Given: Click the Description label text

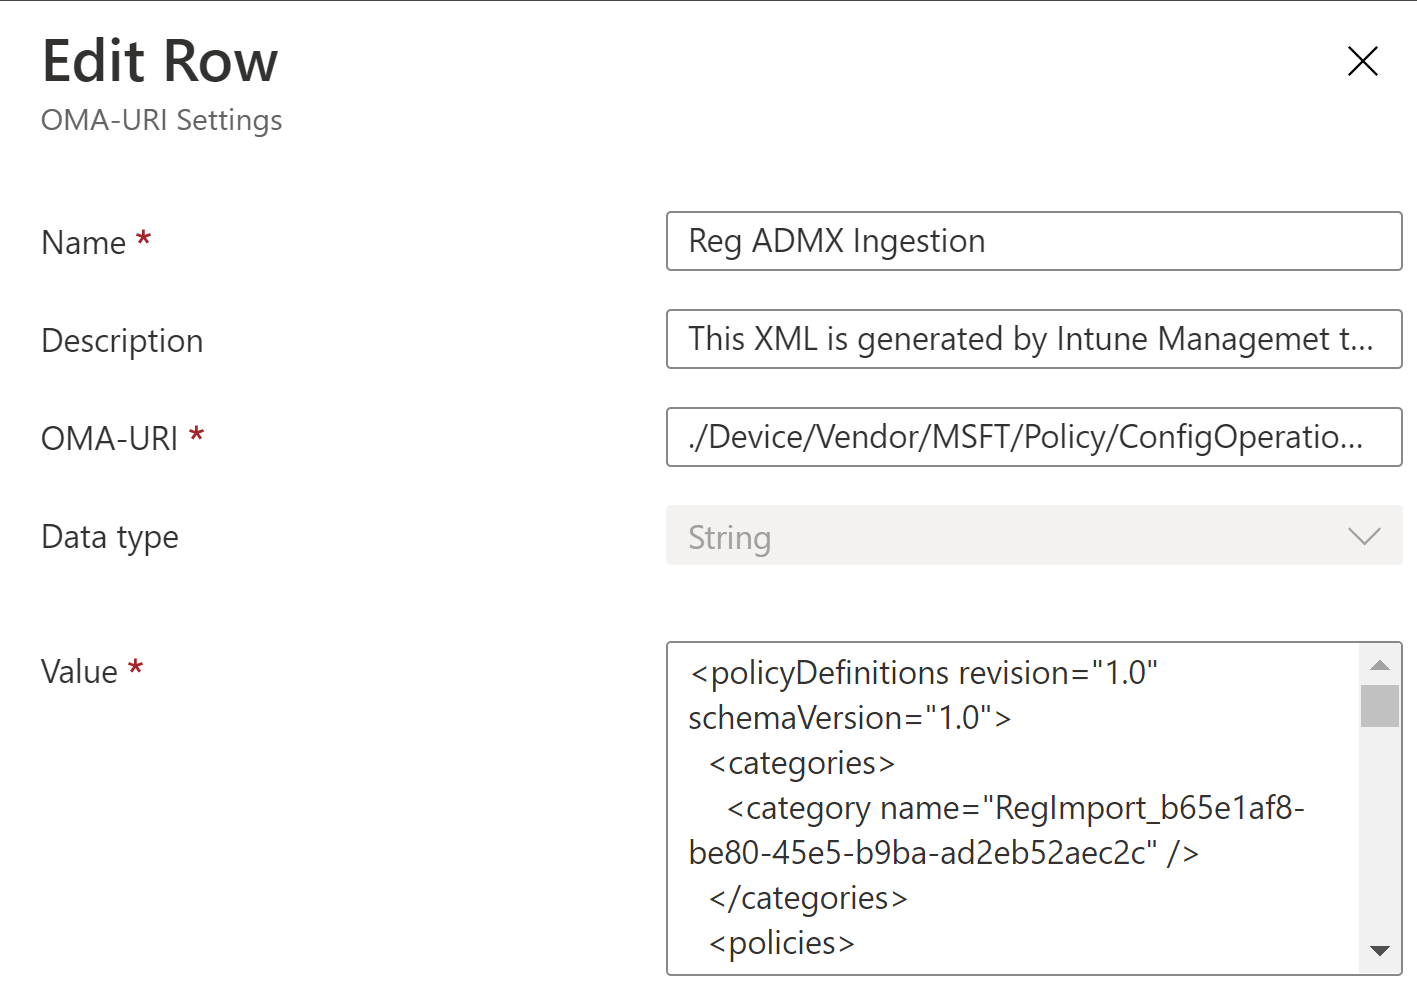Looking at the screenshot, I should [122, 341].
